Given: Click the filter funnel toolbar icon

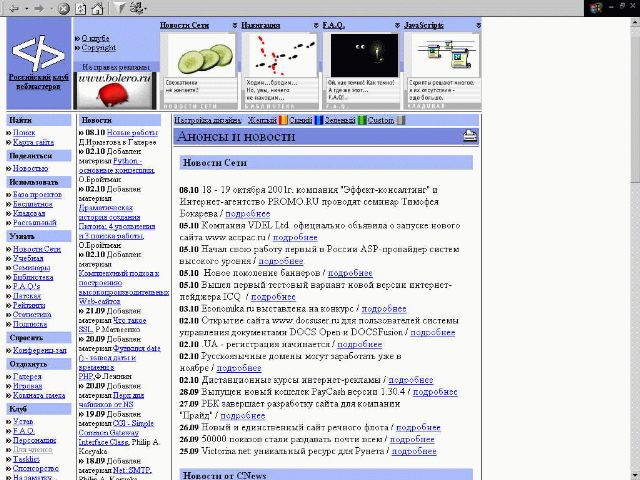Looking at the screenshot, I should point(119,8).
